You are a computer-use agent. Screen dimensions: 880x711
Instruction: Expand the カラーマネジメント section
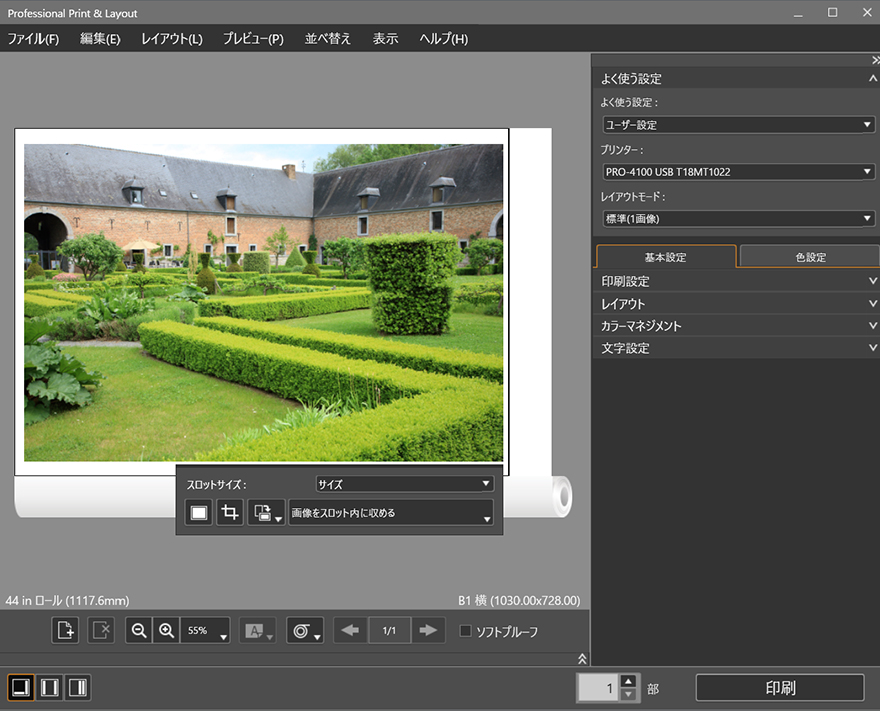[x=736, y=326]
